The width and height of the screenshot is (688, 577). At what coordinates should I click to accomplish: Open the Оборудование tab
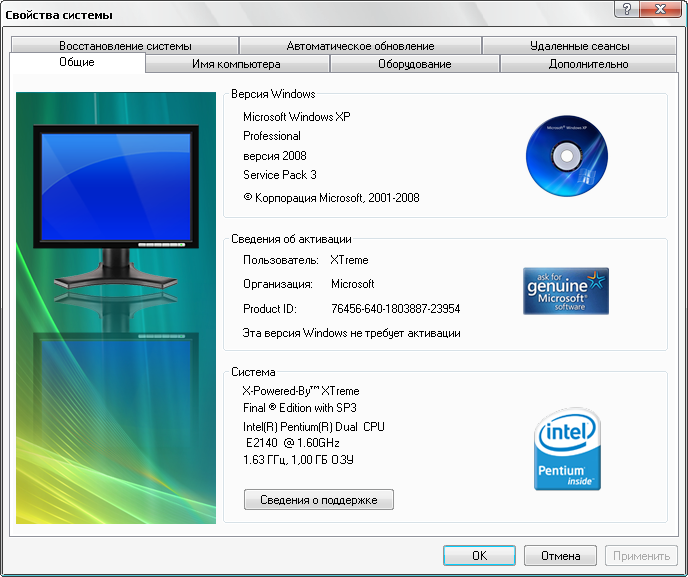pos(415,64)
